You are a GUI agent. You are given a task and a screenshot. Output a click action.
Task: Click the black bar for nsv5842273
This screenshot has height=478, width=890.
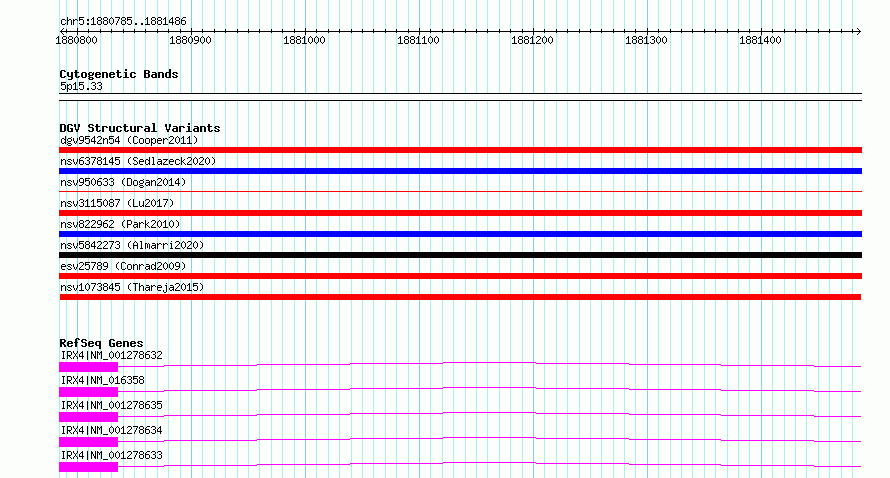point(460,255)
